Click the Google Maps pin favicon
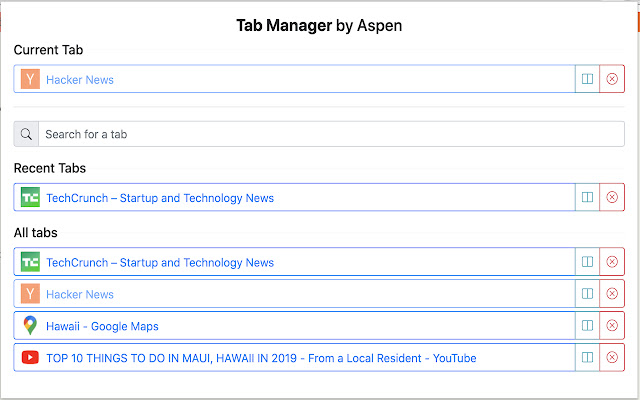Image resolution: width=640 pixels, height=400 pixels. [30, 325]
